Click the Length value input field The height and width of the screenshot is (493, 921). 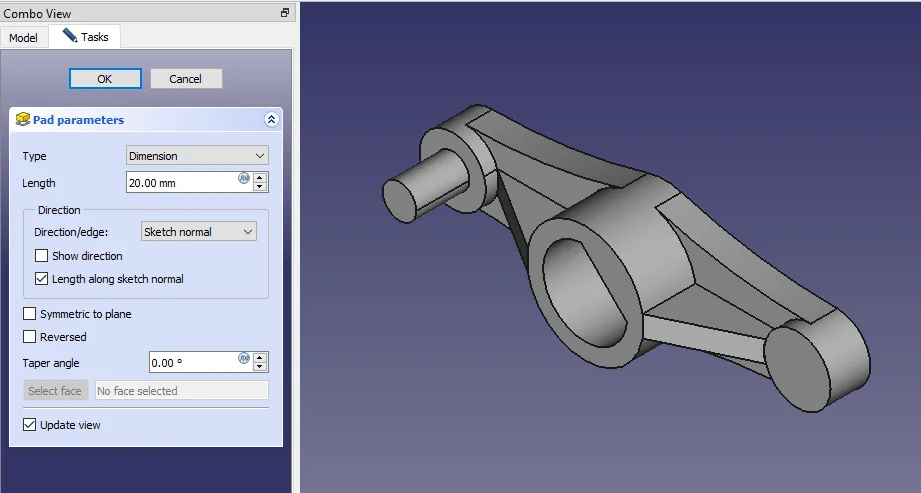click(180, 183)
